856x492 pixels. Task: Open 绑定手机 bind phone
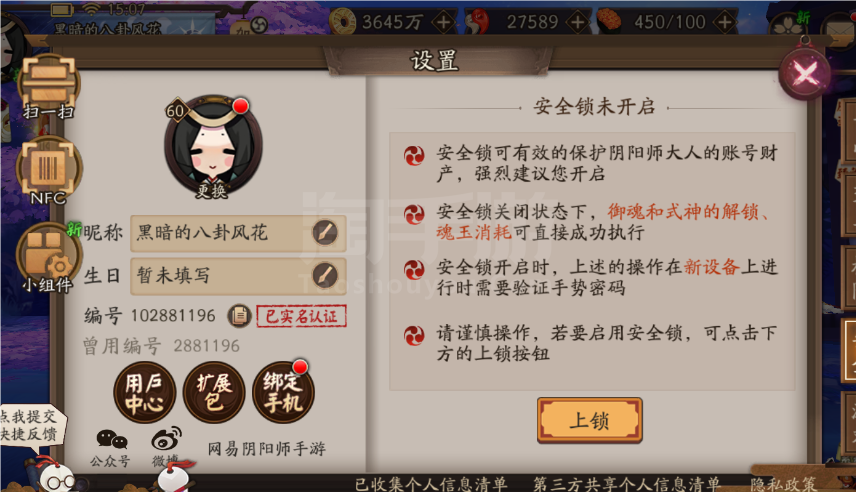click(x=283, y=393)
